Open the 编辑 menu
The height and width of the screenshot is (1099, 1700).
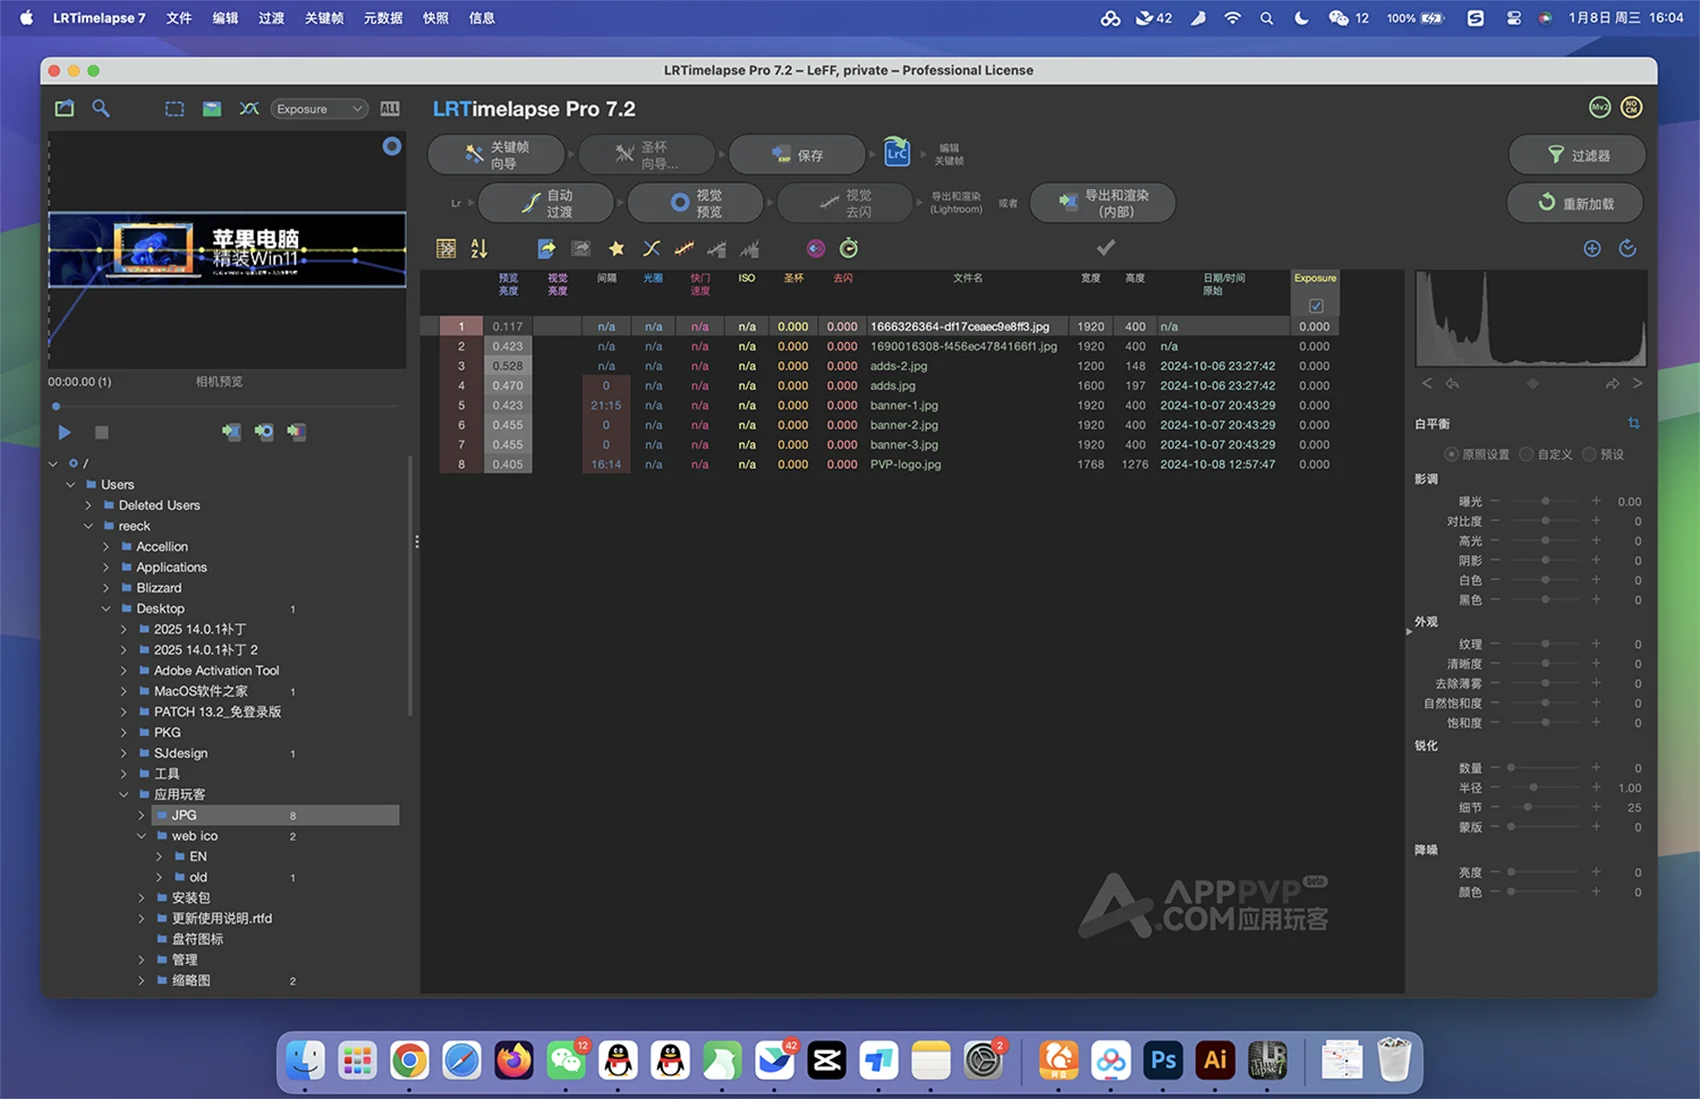pyautogui.click(x=225, y=18)
